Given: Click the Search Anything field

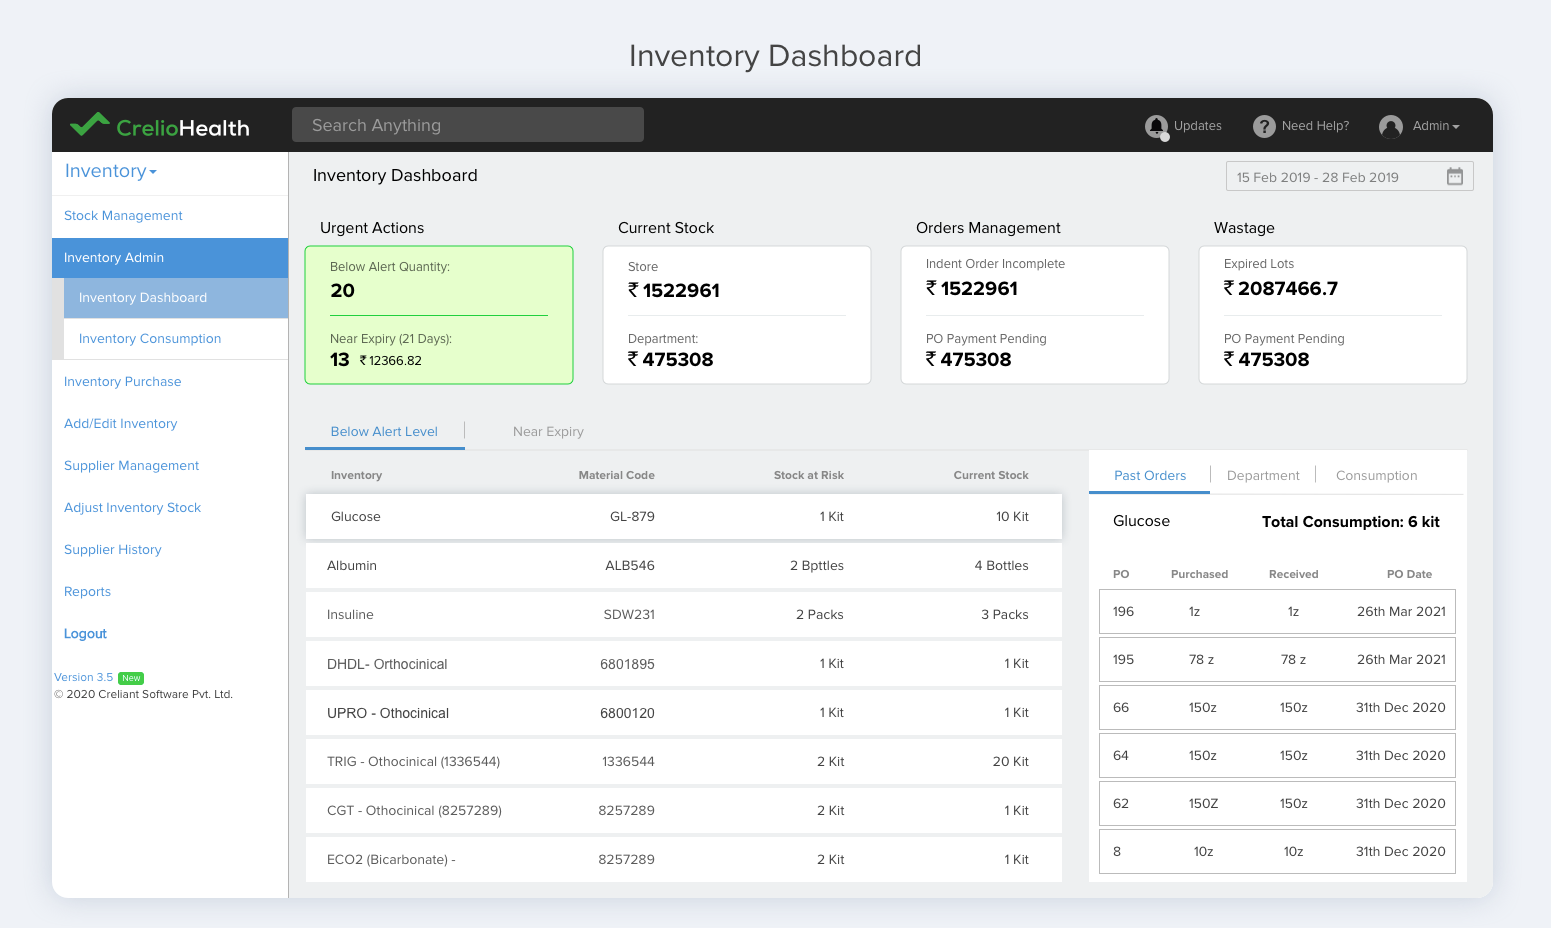Looking at the screenshot, I should 467,124.
